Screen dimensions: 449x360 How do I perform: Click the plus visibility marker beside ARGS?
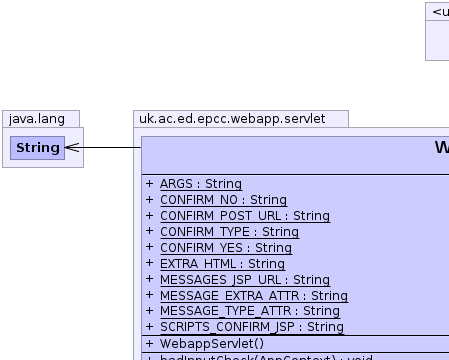[x=149, y=183]
